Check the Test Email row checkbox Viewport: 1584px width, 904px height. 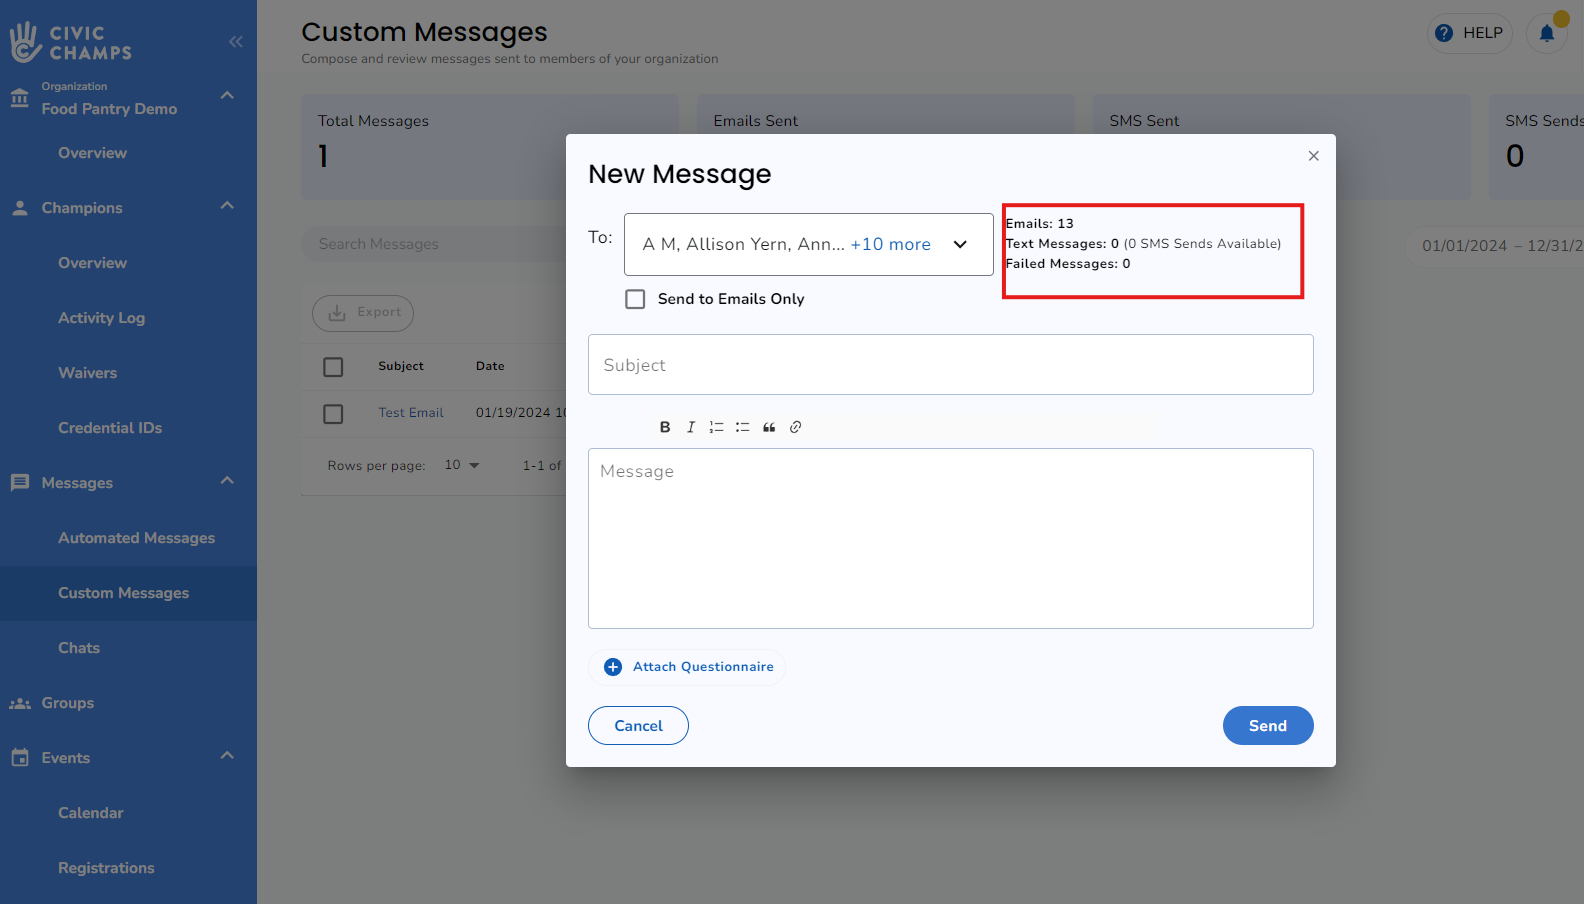click(x=333, y=414)
